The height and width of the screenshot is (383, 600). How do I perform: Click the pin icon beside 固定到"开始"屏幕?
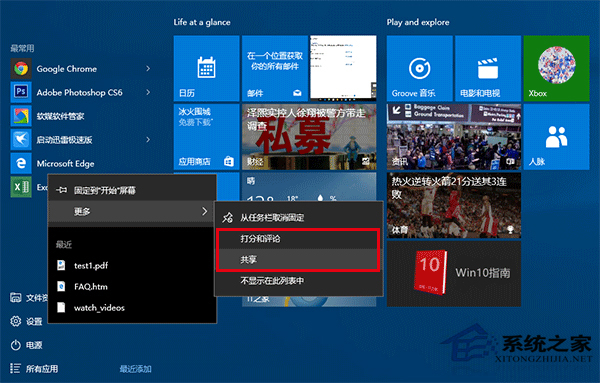coord(61,190)
